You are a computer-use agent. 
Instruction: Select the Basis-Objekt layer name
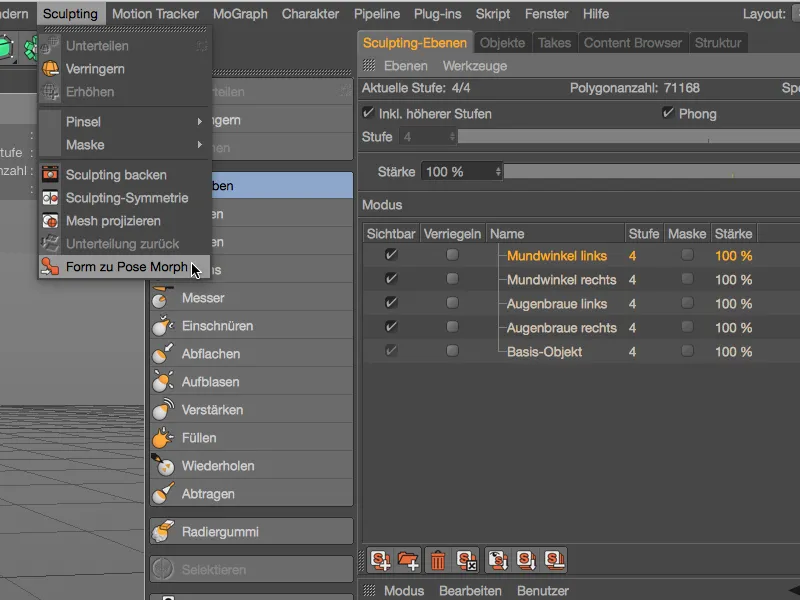tap(544, 352)
